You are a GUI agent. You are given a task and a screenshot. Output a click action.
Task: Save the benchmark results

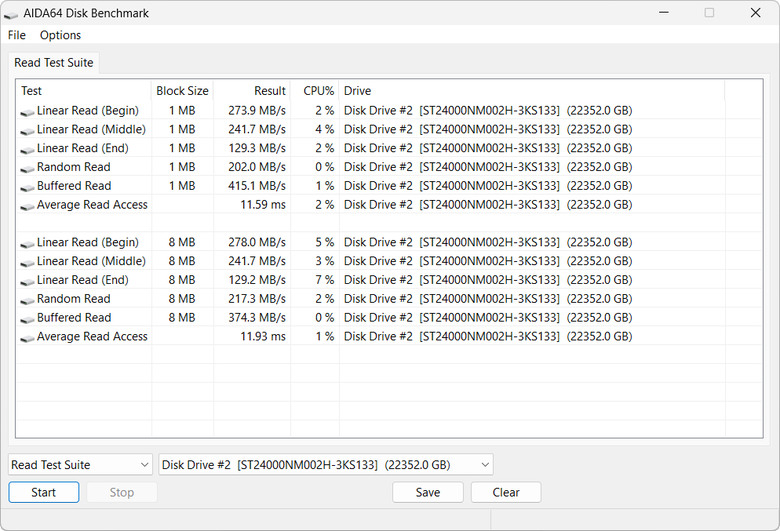pyautogui.click(x=428, y=492)
